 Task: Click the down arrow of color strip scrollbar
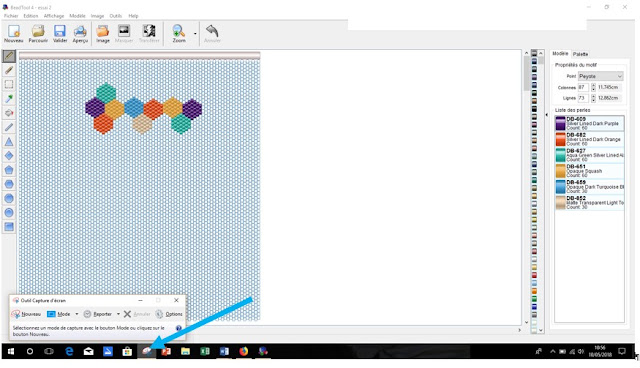click(x=541, y=330)
